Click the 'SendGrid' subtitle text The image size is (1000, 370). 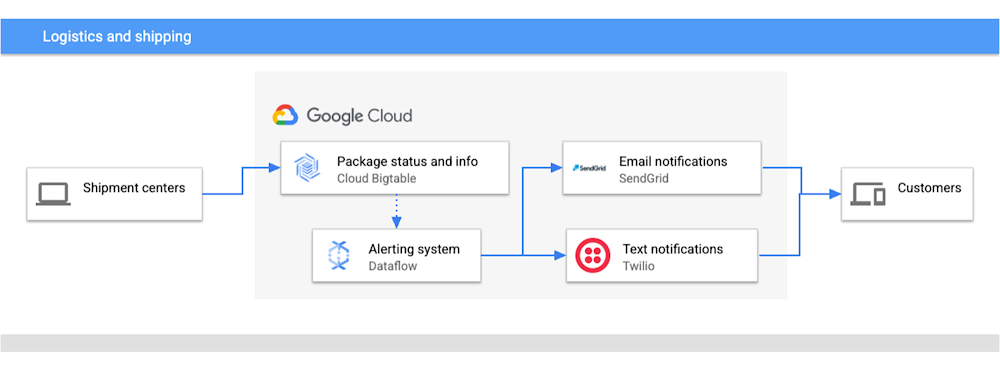[x=643, y=179]
